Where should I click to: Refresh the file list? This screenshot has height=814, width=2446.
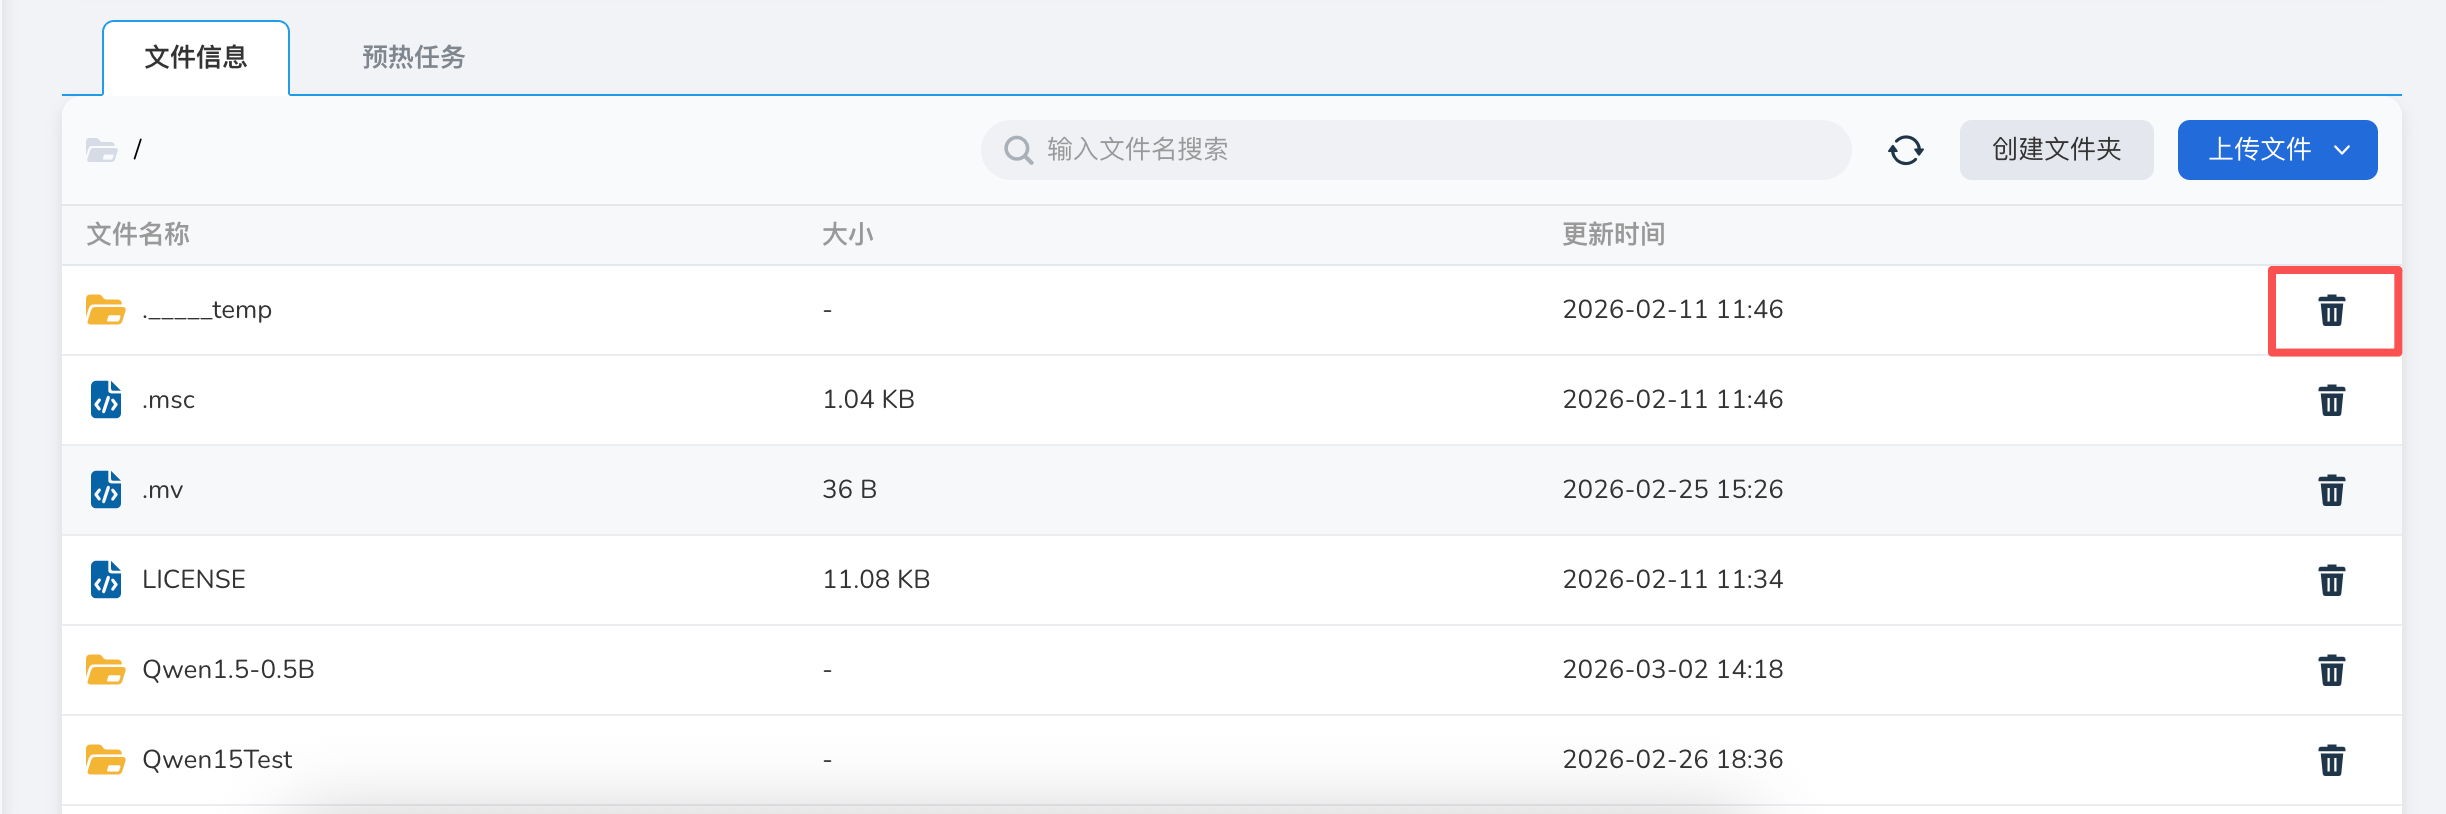coord(1905,150)
